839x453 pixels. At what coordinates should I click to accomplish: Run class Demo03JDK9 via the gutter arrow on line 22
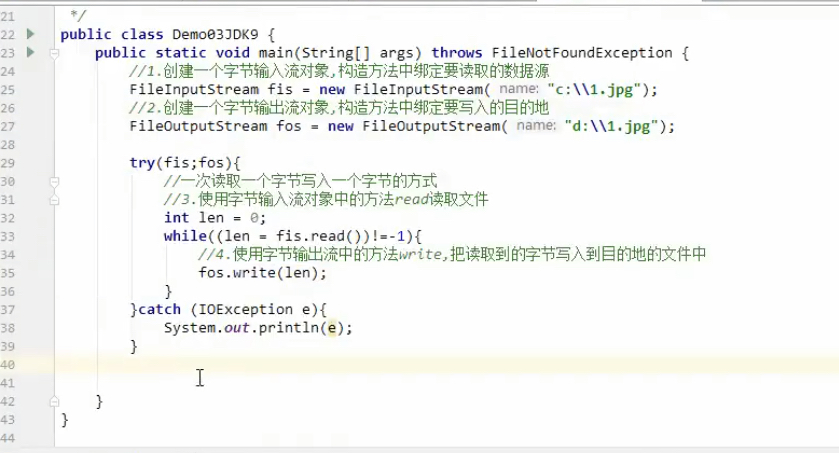[x=30, y=34]
